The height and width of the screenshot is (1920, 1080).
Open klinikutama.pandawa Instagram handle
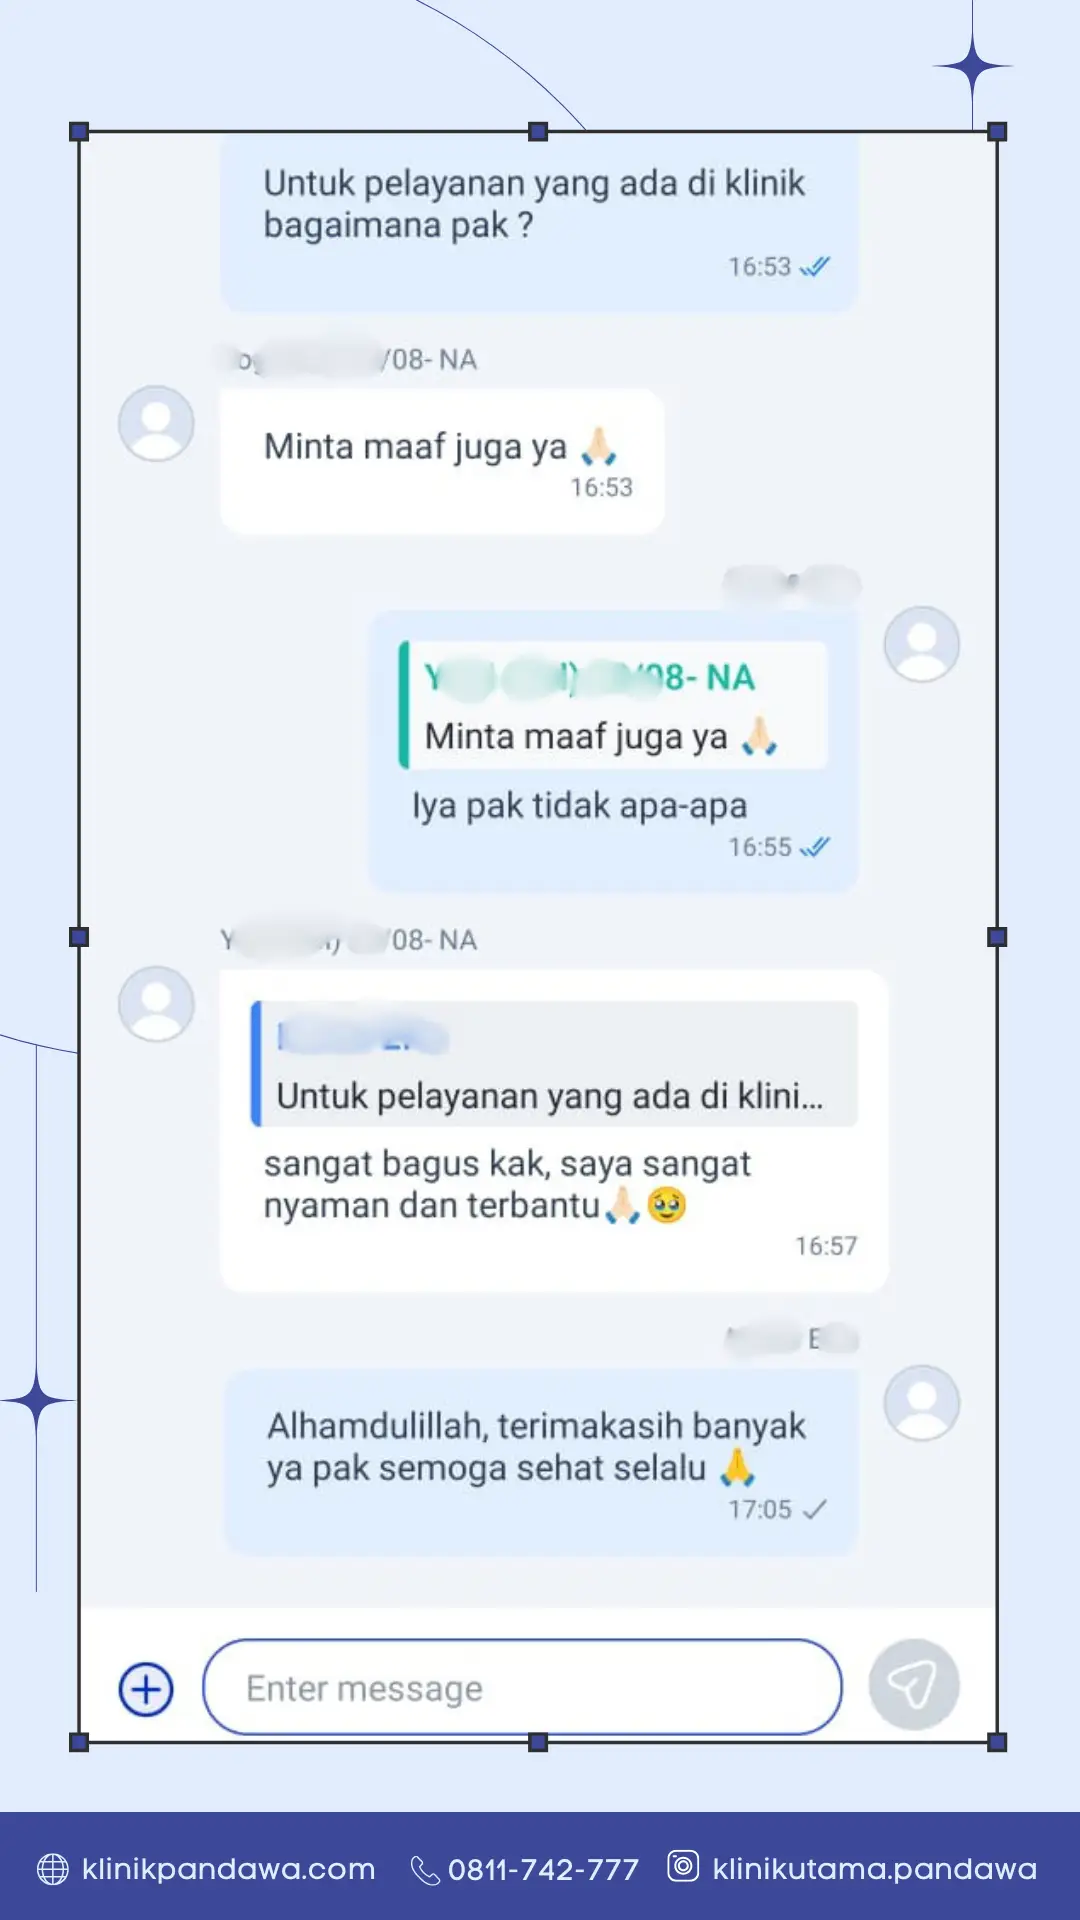click(875, 1868)
